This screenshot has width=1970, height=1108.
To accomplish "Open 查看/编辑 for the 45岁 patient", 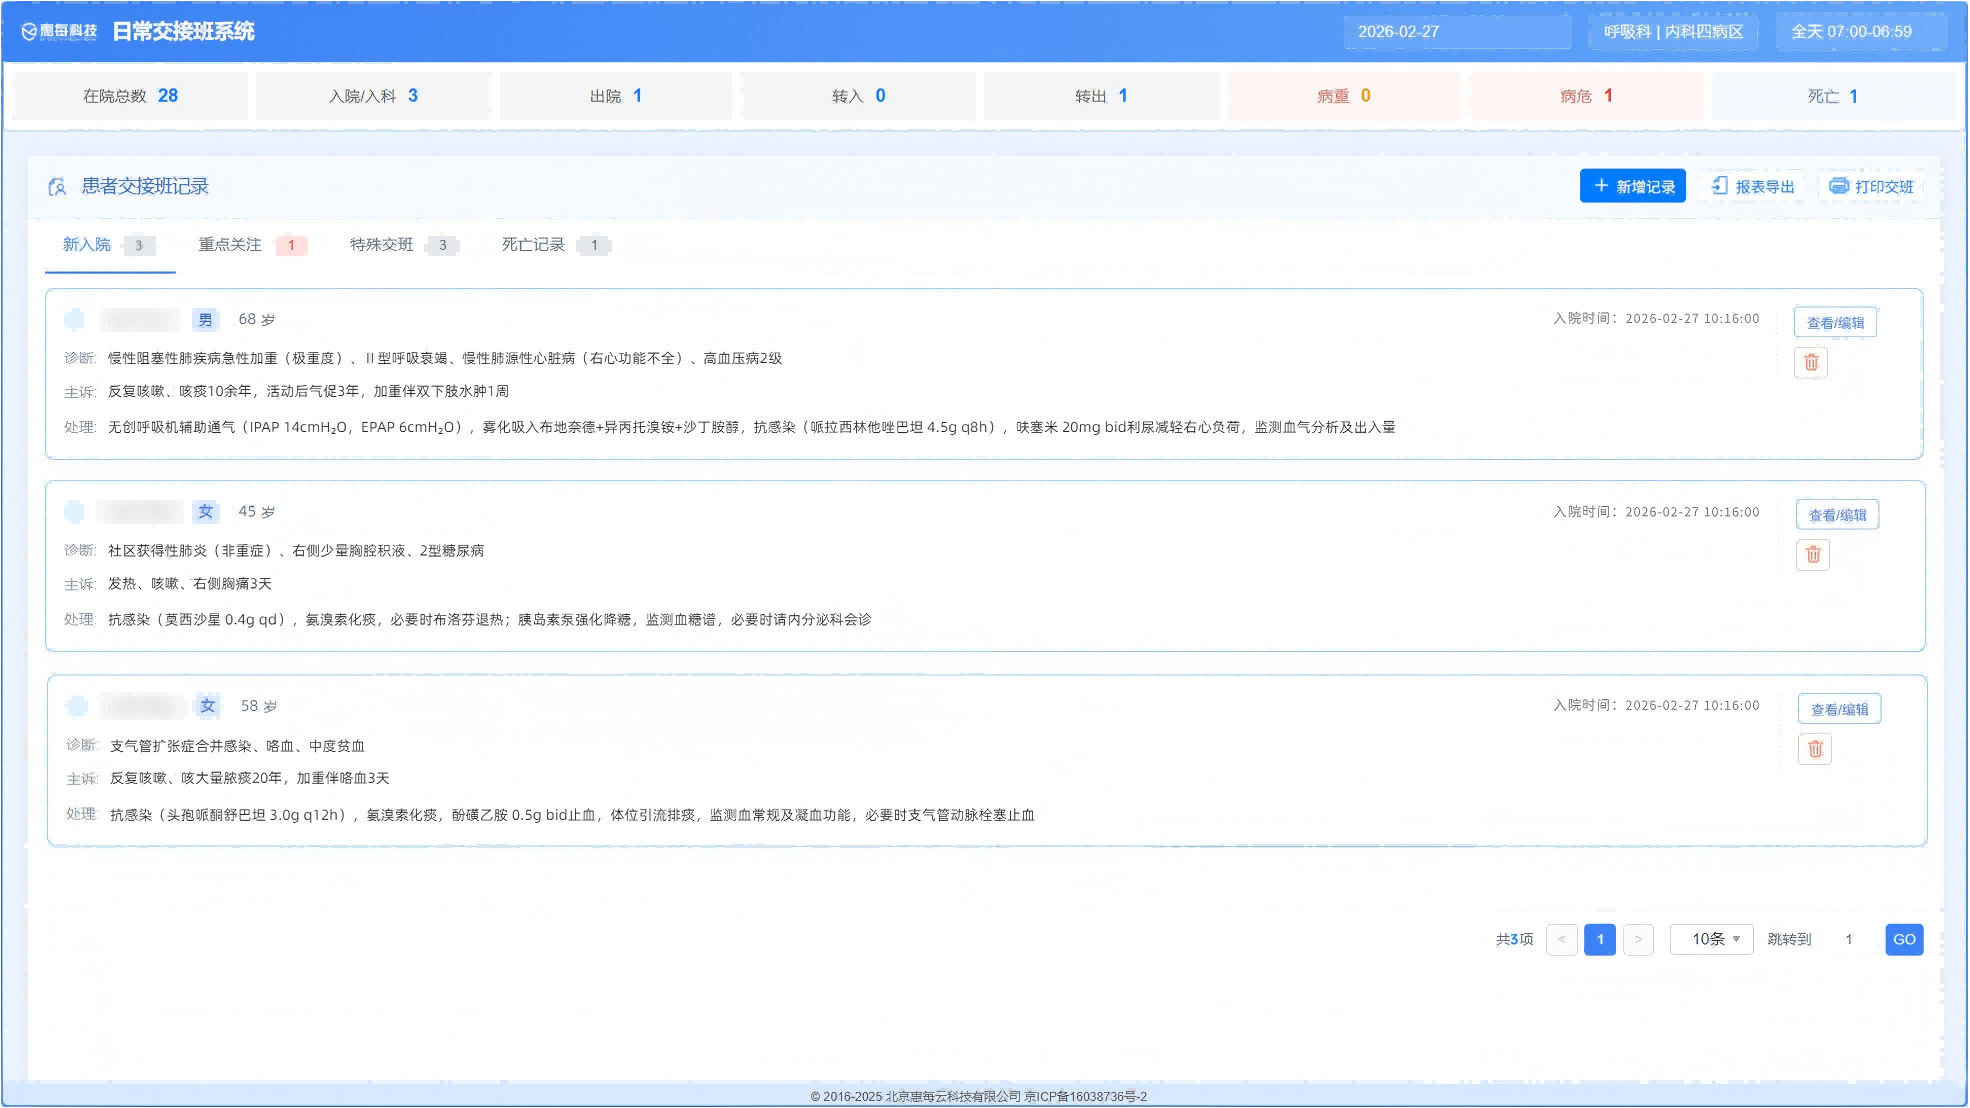I will coord(1837,515).
